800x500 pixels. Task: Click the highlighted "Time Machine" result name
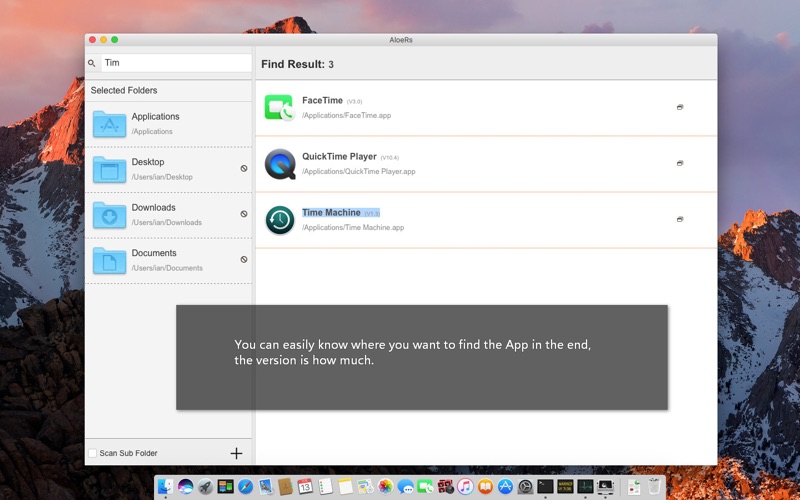tap(331, 213)
